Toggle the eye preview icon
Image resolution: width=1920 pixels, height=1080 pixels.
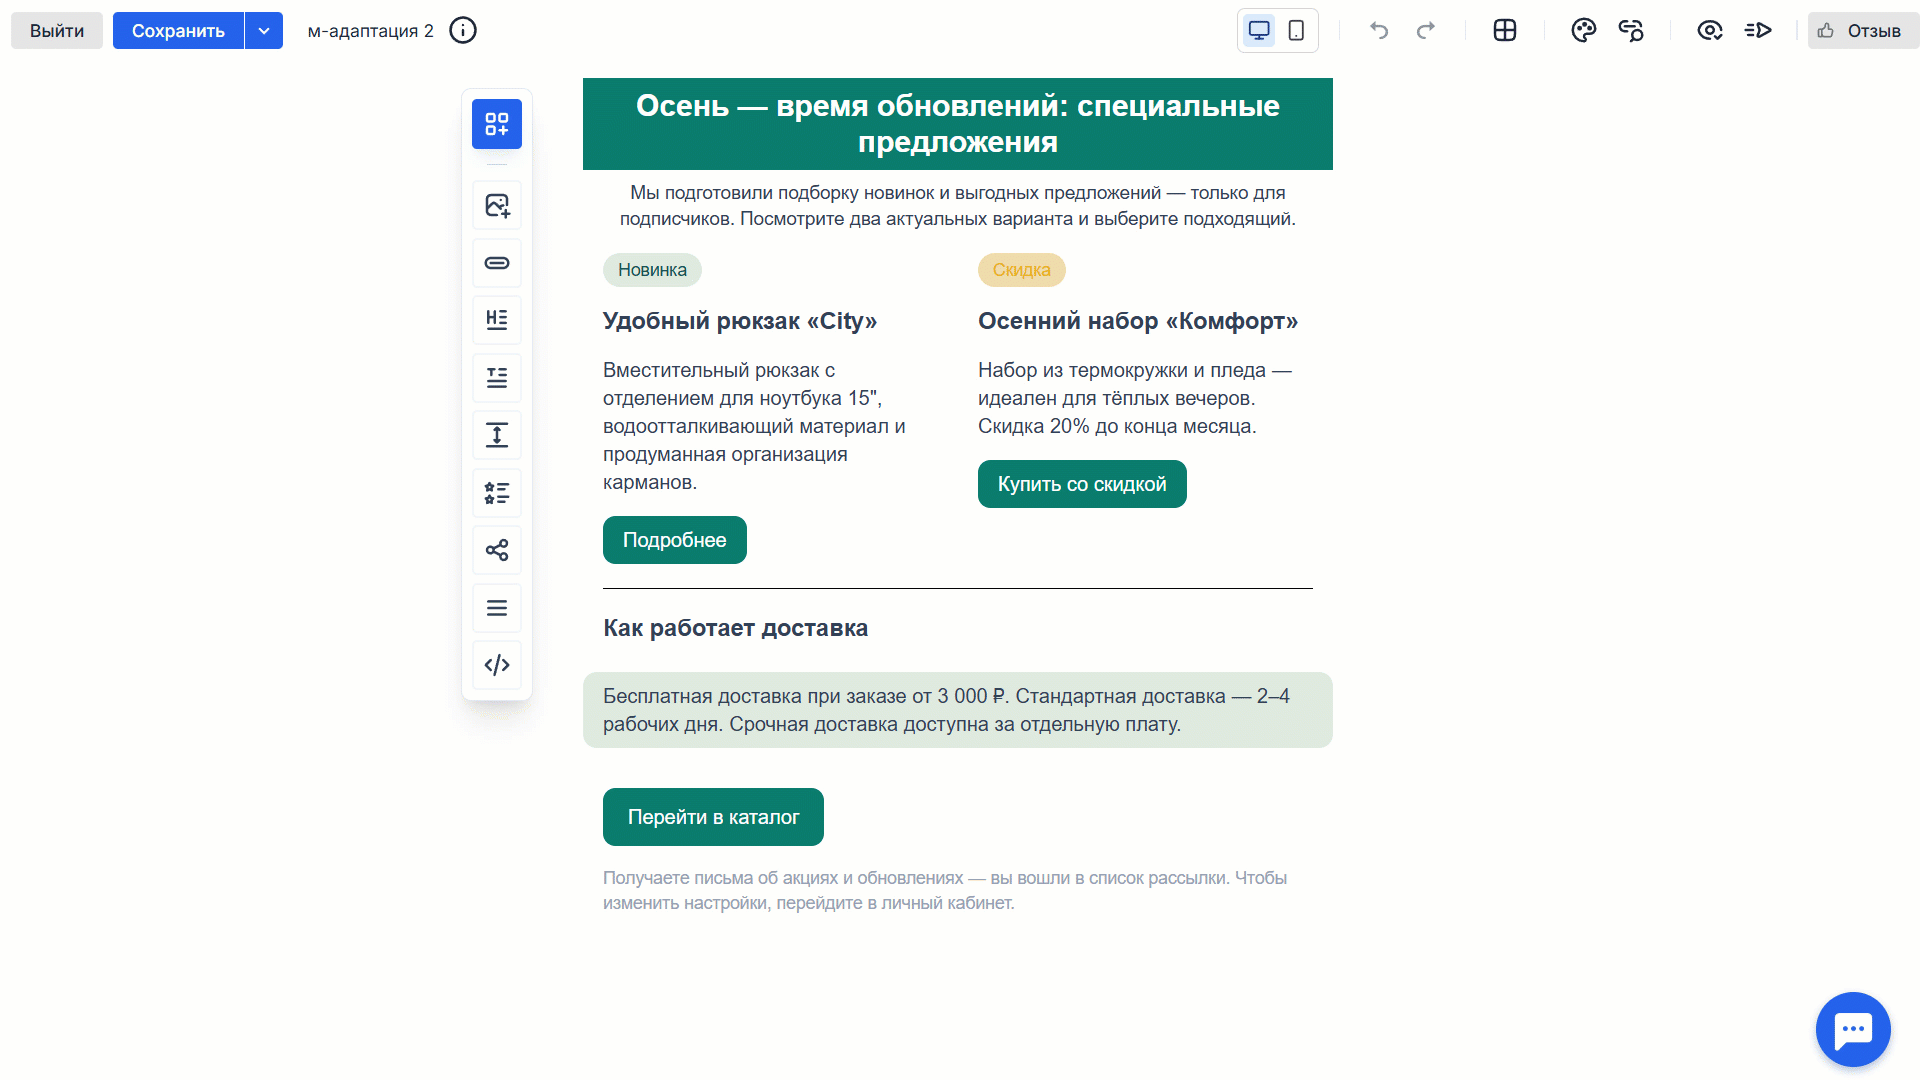[1709, 30]
